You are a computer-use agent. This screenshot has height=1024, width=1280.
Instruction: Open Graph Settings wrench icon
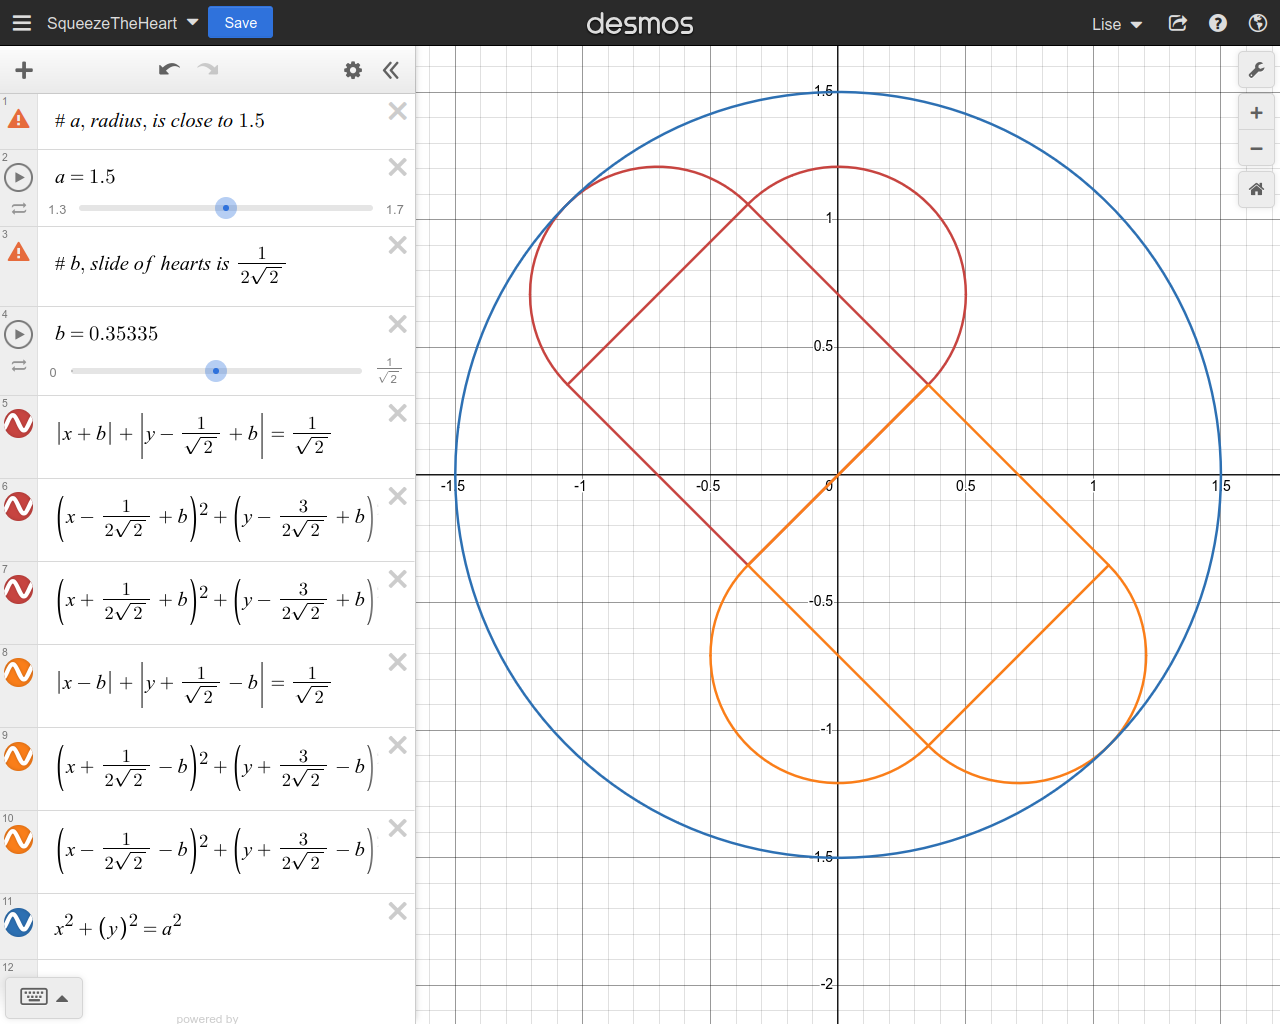click(x=1256, y=70)
